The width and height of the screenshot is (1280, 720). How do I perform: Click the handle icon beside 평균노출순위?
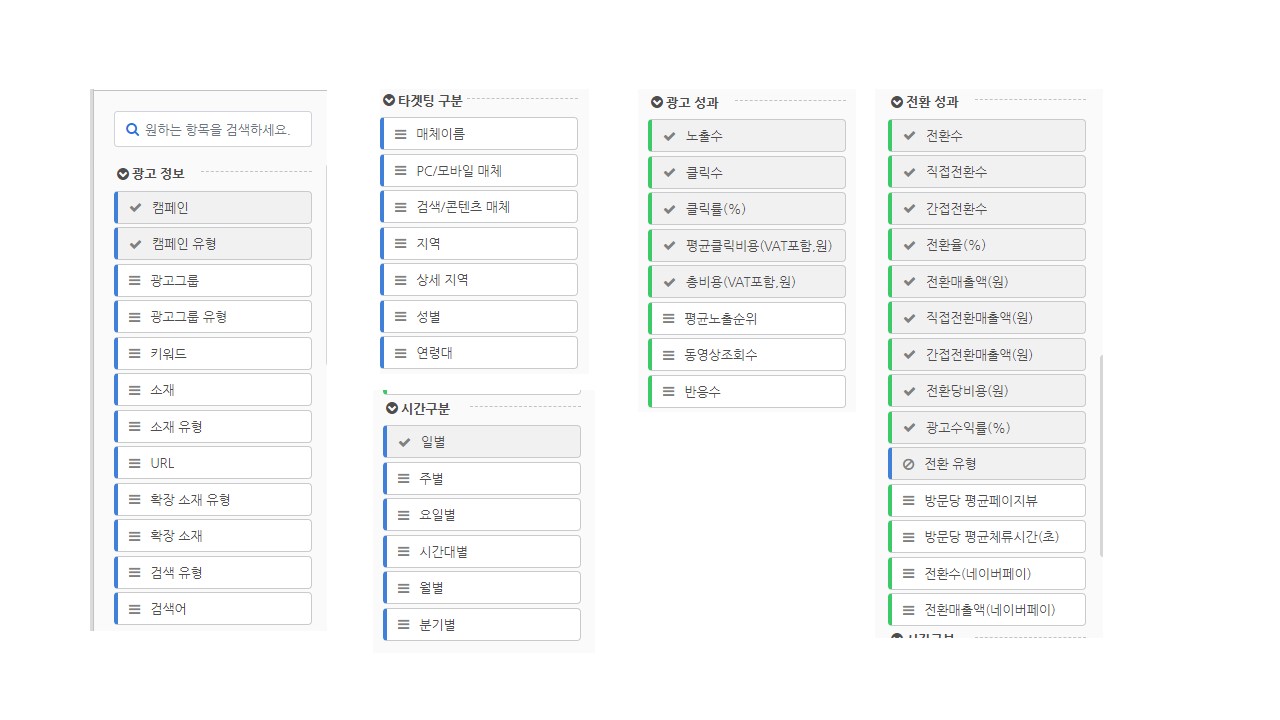[669, 319]
